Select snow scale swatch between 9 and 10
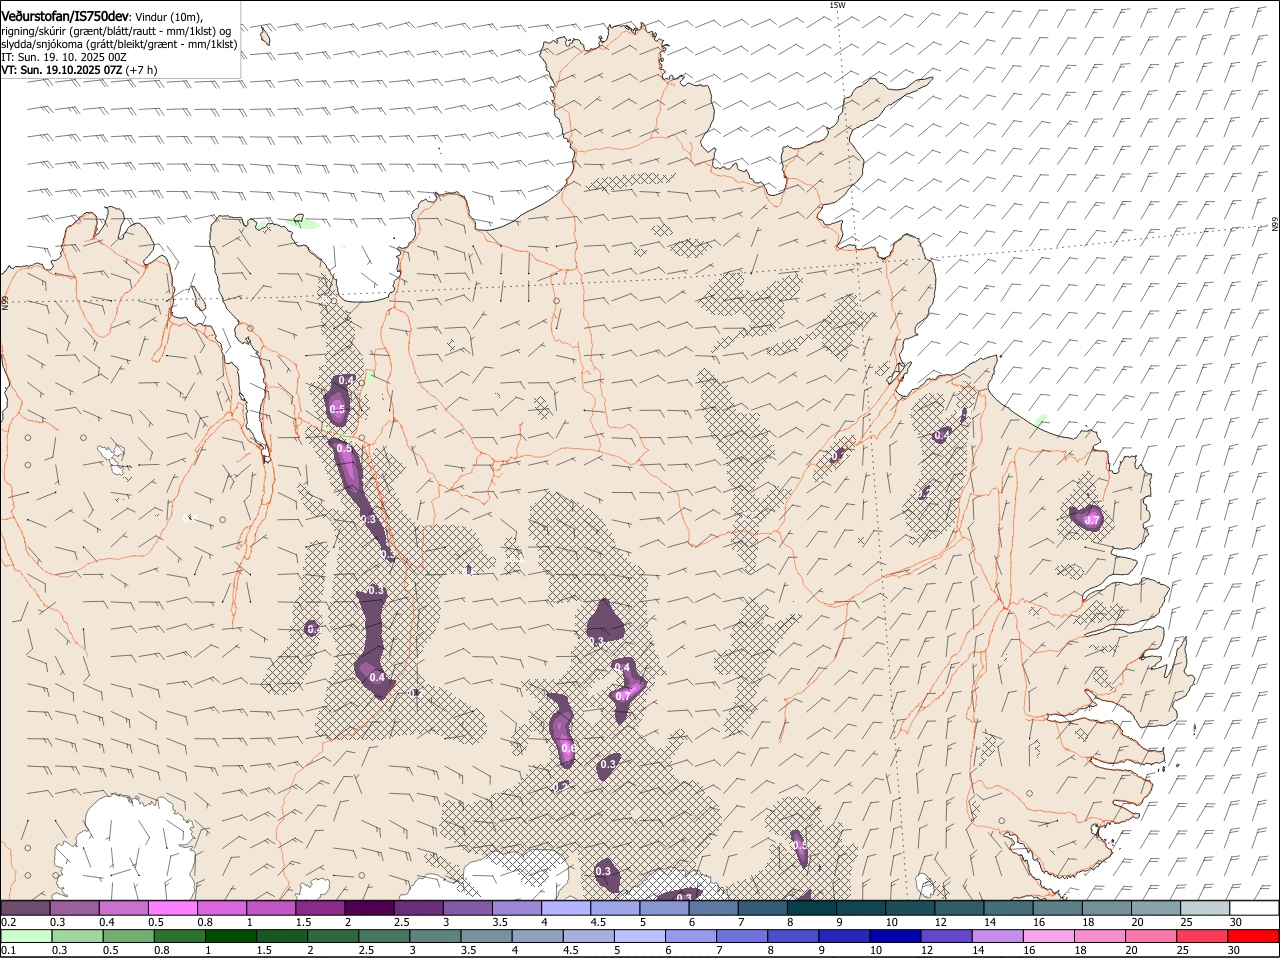 pos(861,908)
